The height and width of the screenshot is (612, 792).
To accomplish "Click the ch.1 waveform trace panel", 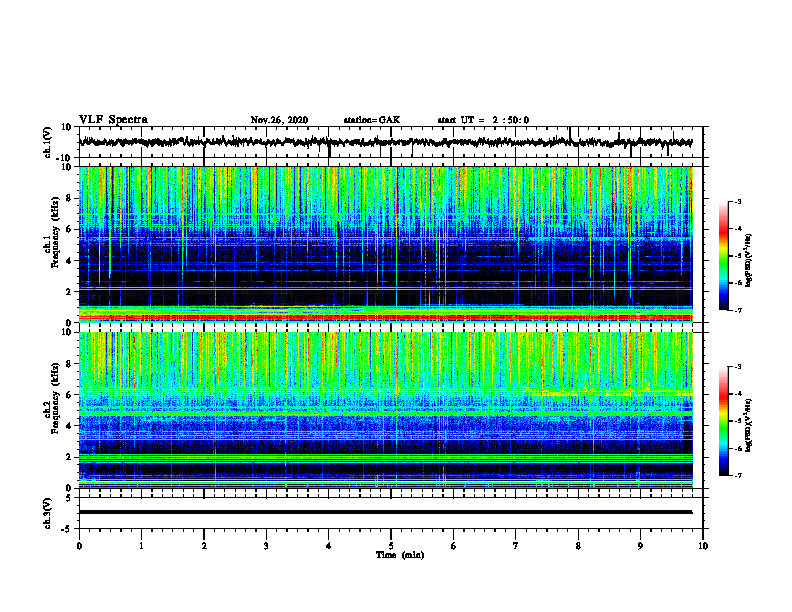I will click(x=391, y=142).
